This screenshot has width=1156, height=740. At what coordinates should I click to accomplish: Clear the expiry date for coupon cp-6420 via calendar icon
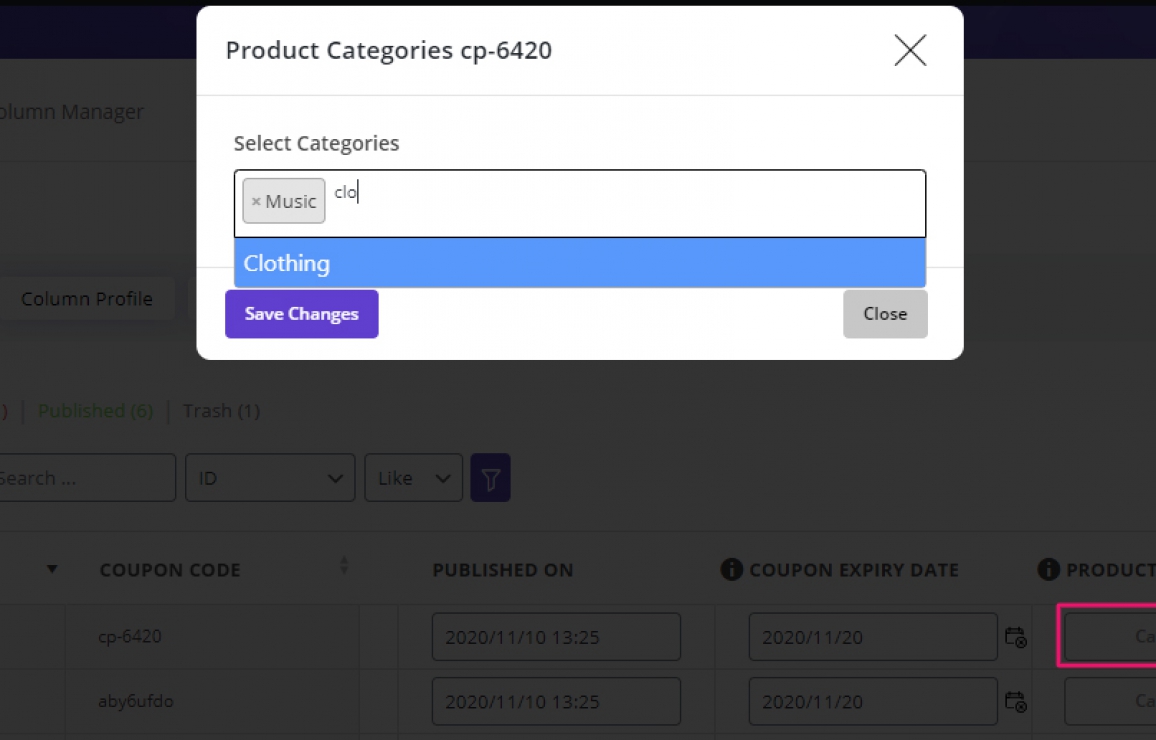pos(1017,636)
